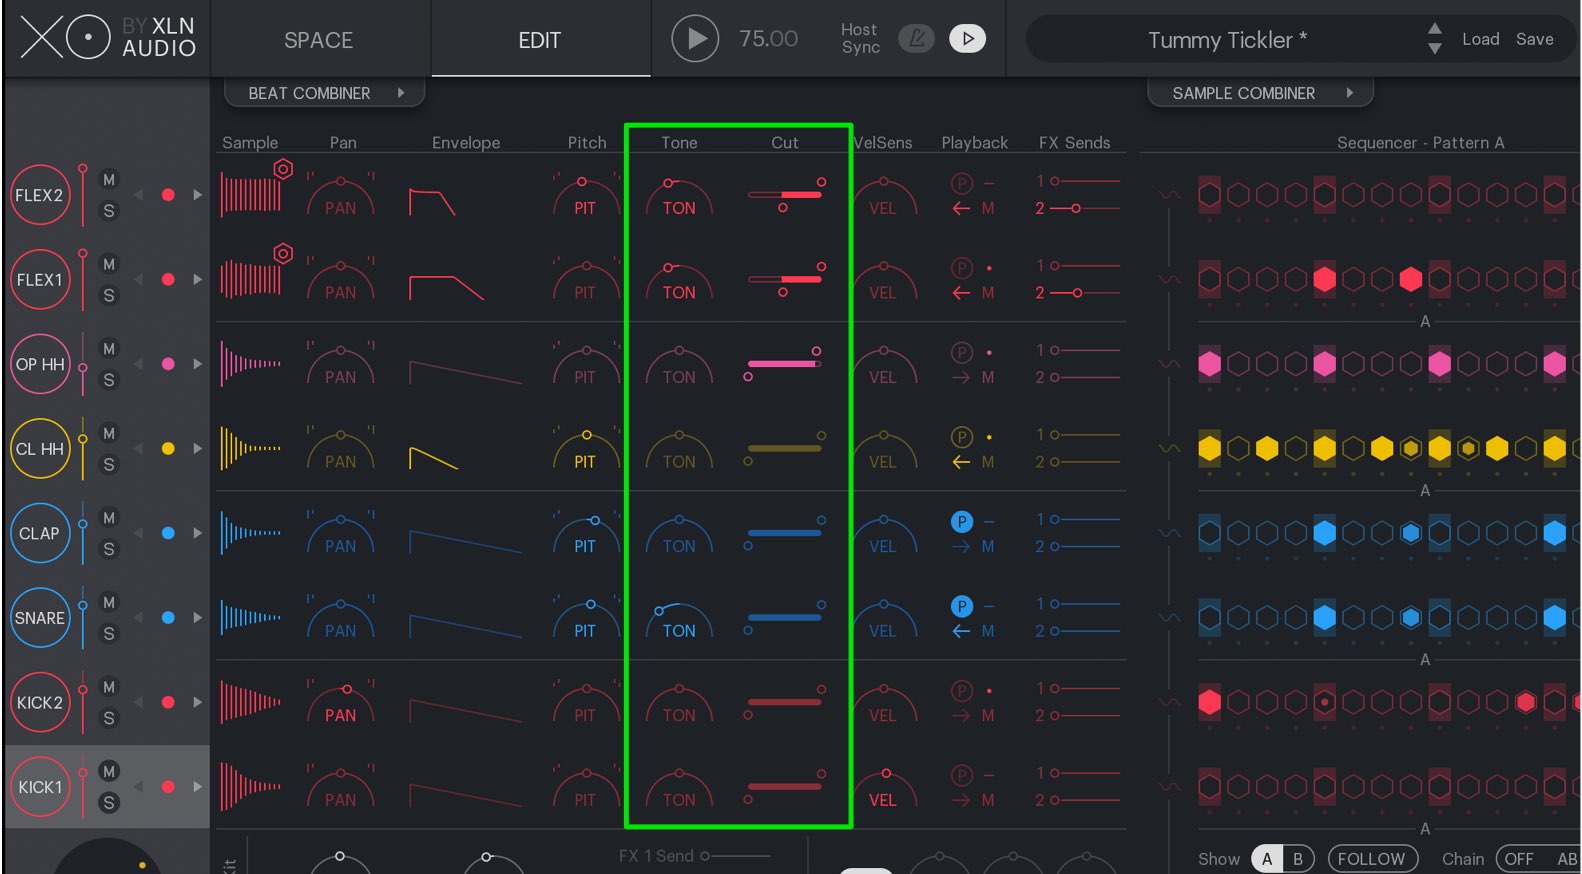Select the next preset with down arrow

1435,48
